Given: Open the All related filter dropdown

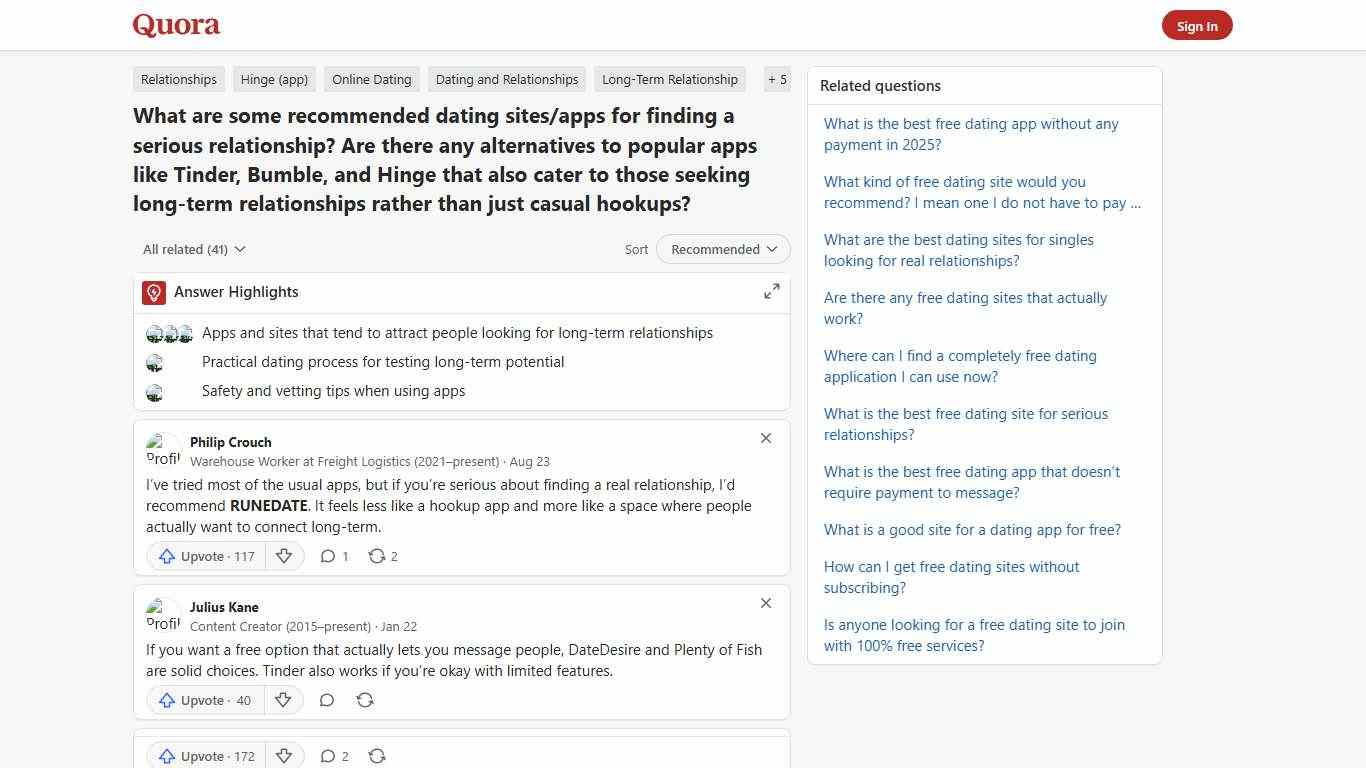Looking at the screenshot, I should [x=193, y=249].
